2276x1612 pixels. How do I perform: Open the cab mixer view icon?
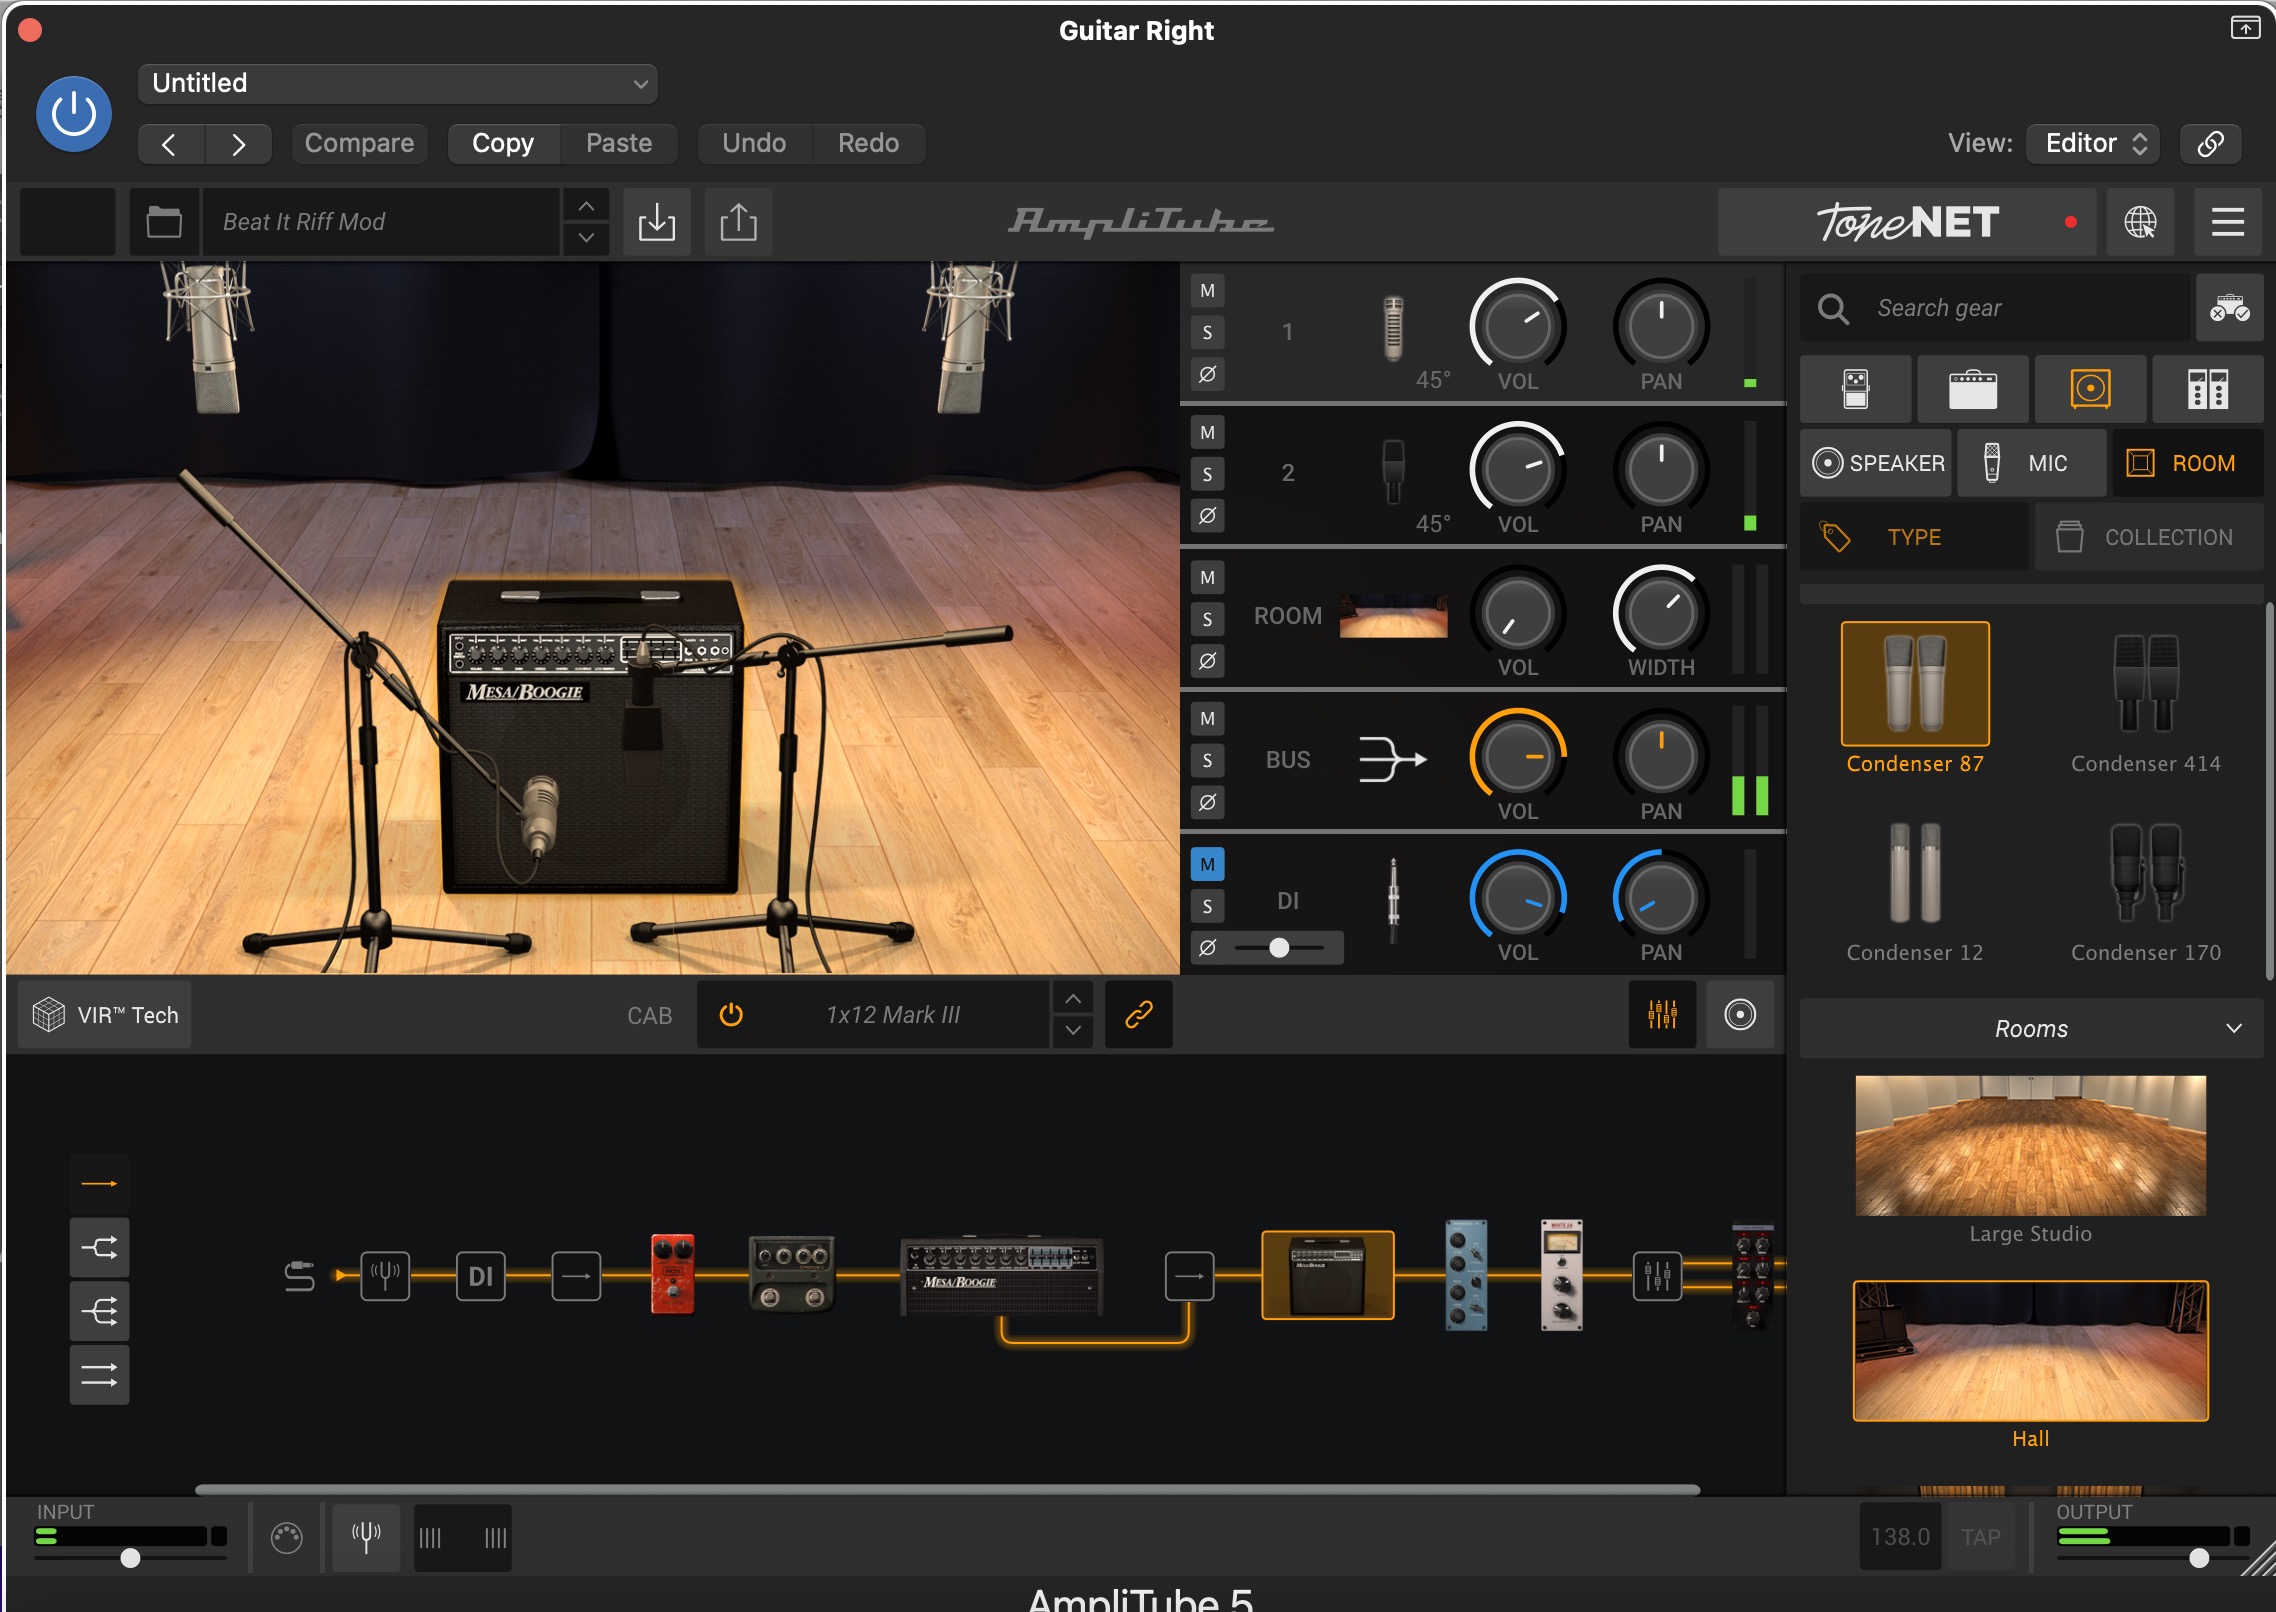coord(1662,1016)
